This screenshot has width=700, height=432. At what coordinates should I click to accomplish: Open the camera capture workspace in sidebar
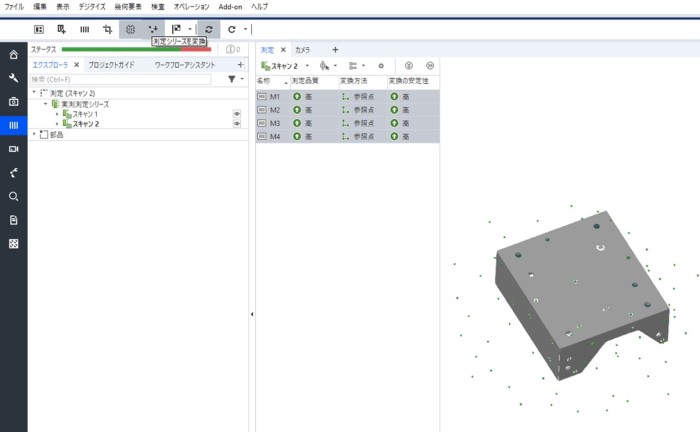[x=14, y=102]
